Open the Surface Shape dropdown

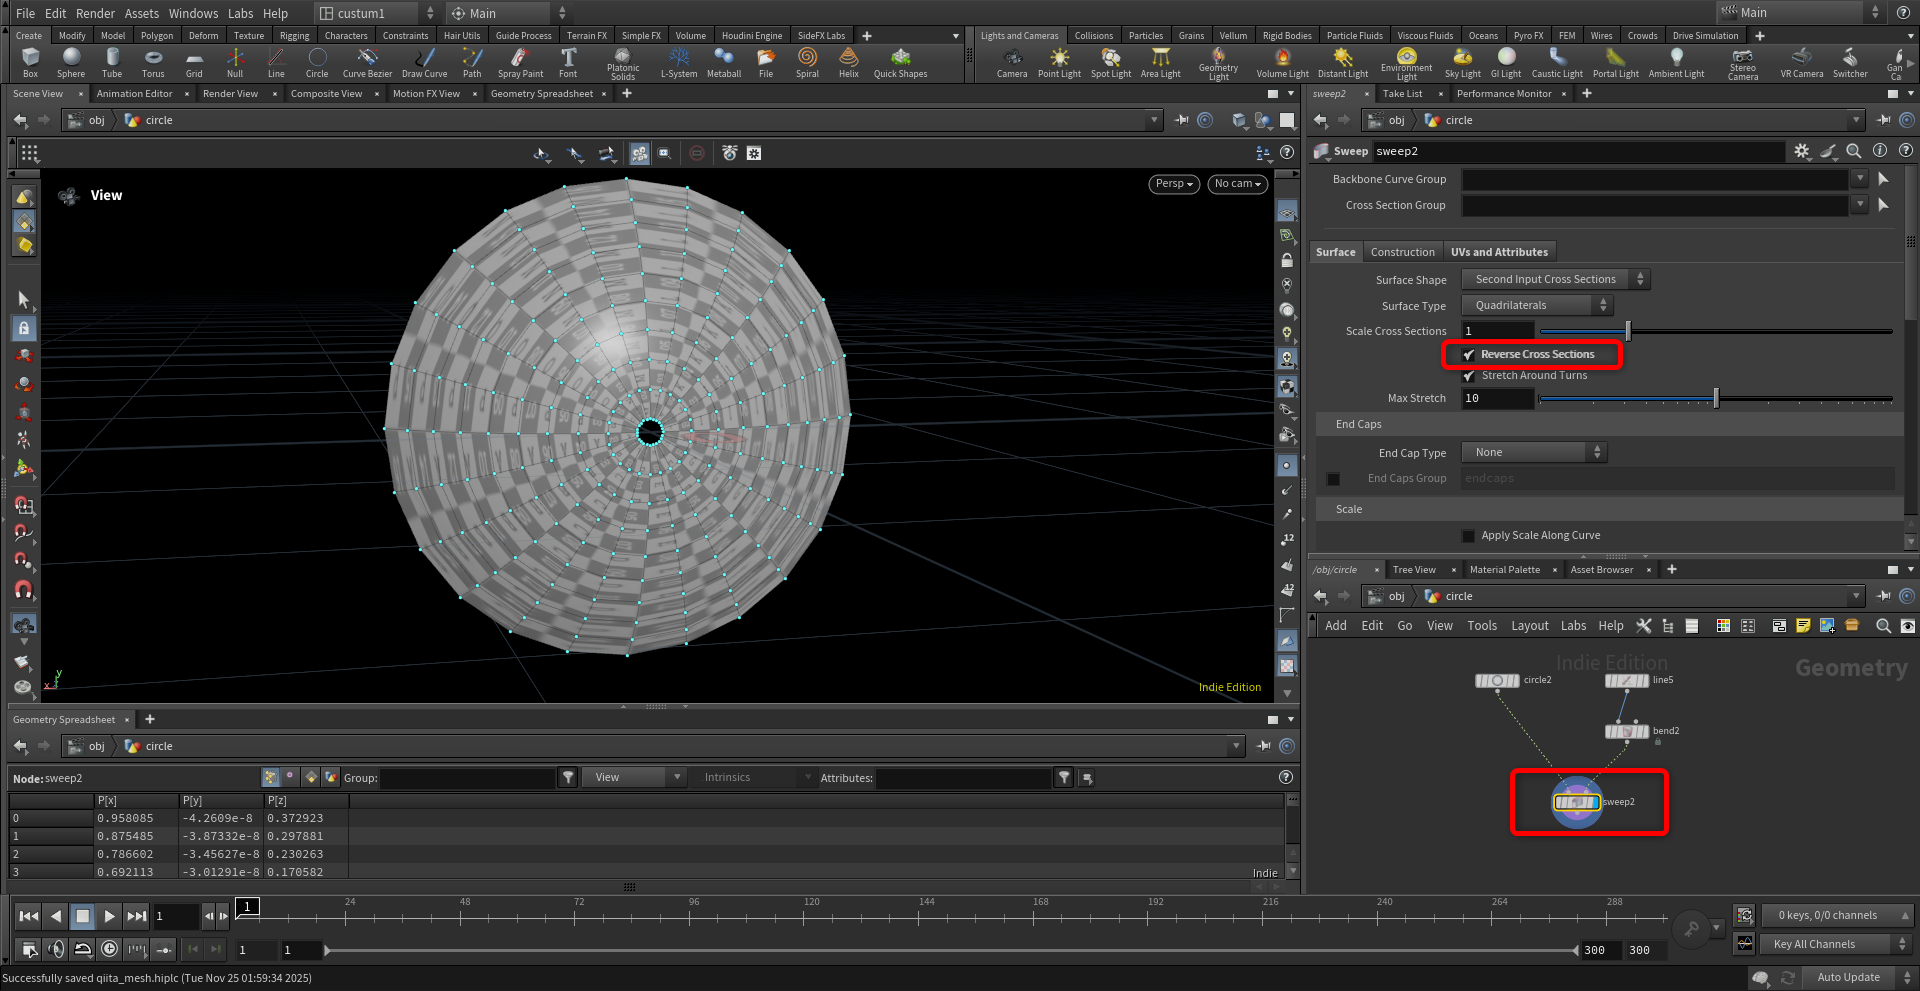(1554, 280)
